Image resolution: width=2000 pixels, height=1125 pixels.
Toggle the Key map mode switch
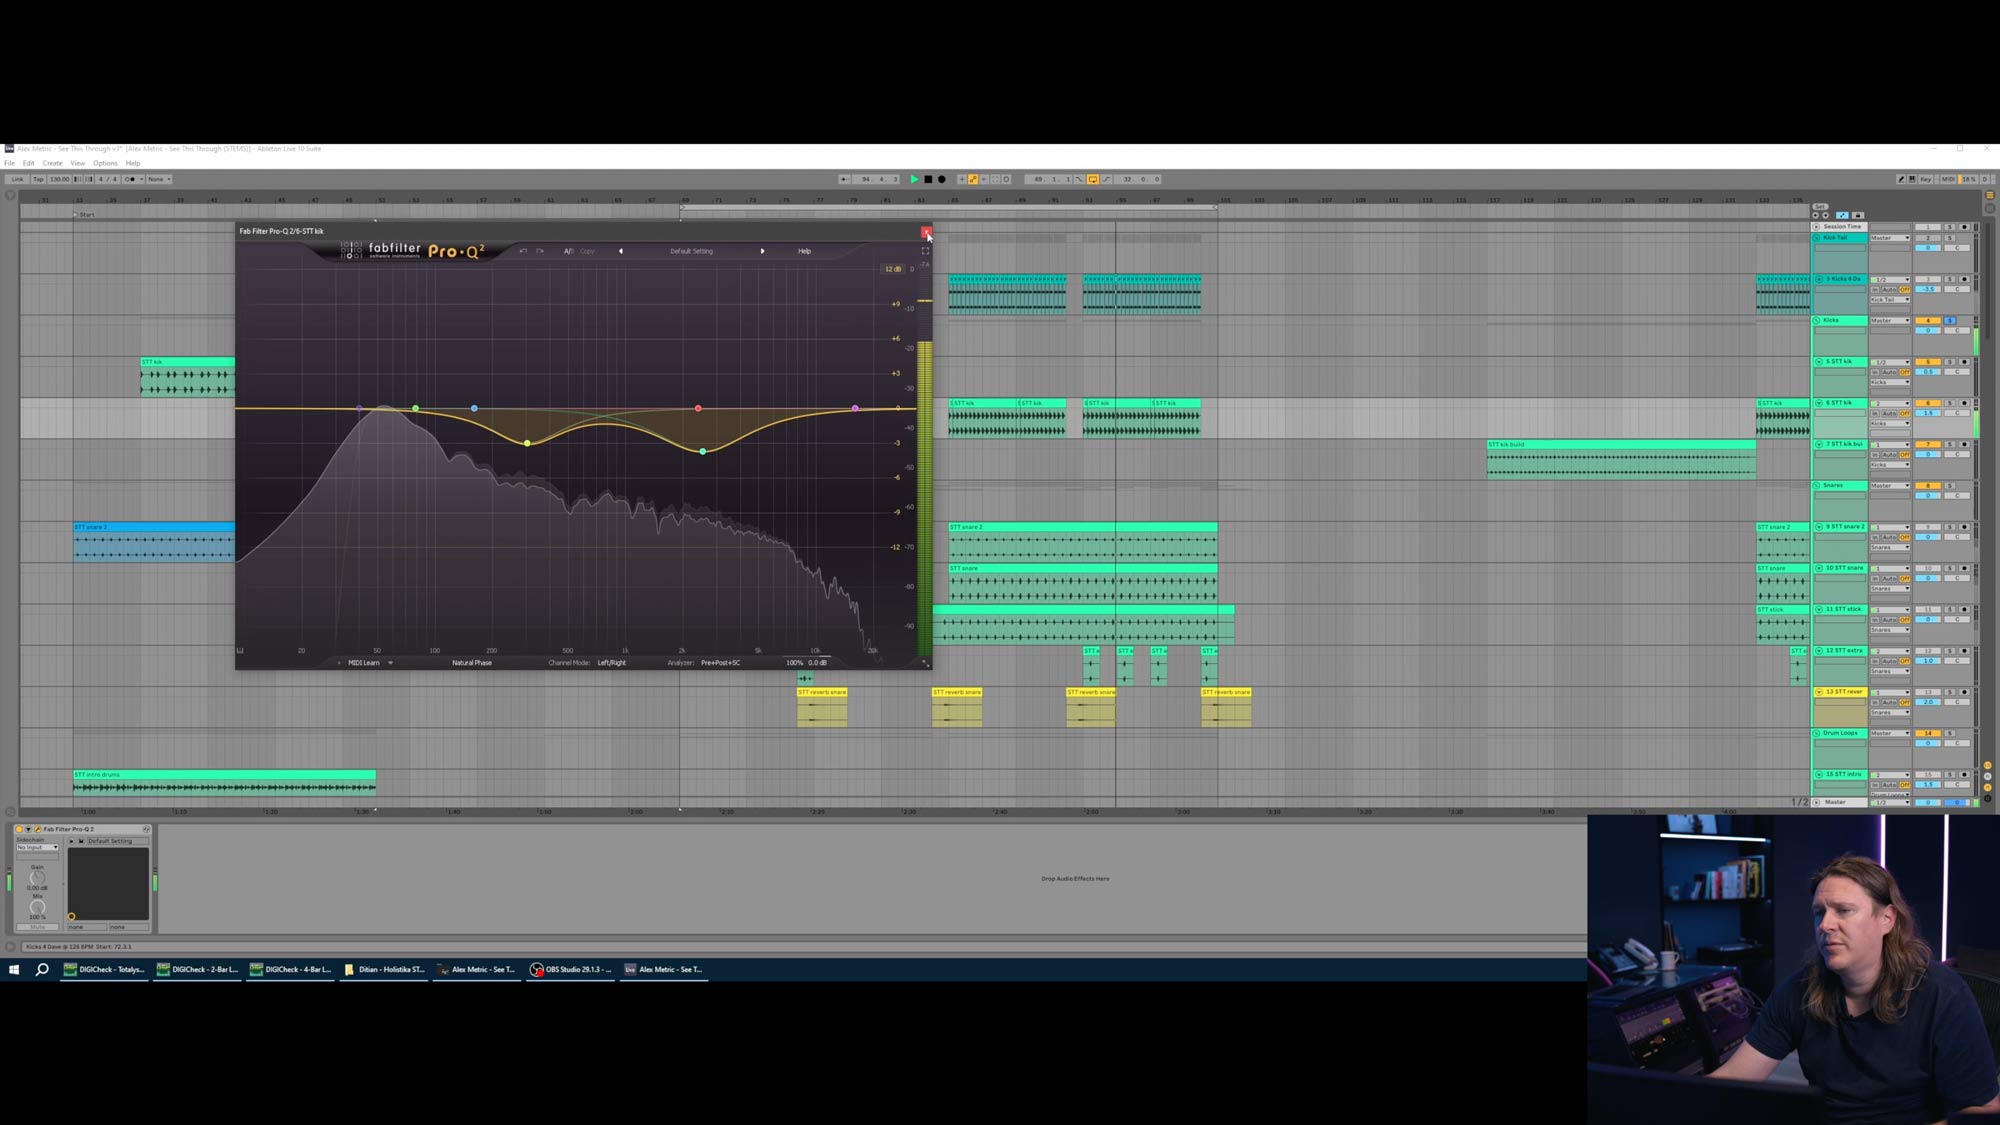tap(1926, 179)
